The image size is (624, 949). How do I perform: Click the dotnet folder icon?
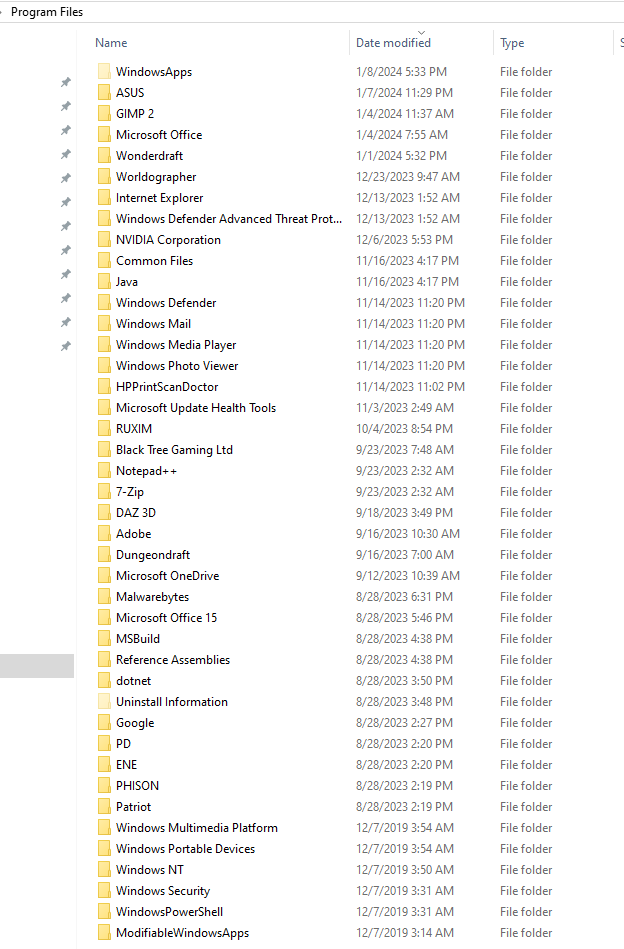coord(104,681)
